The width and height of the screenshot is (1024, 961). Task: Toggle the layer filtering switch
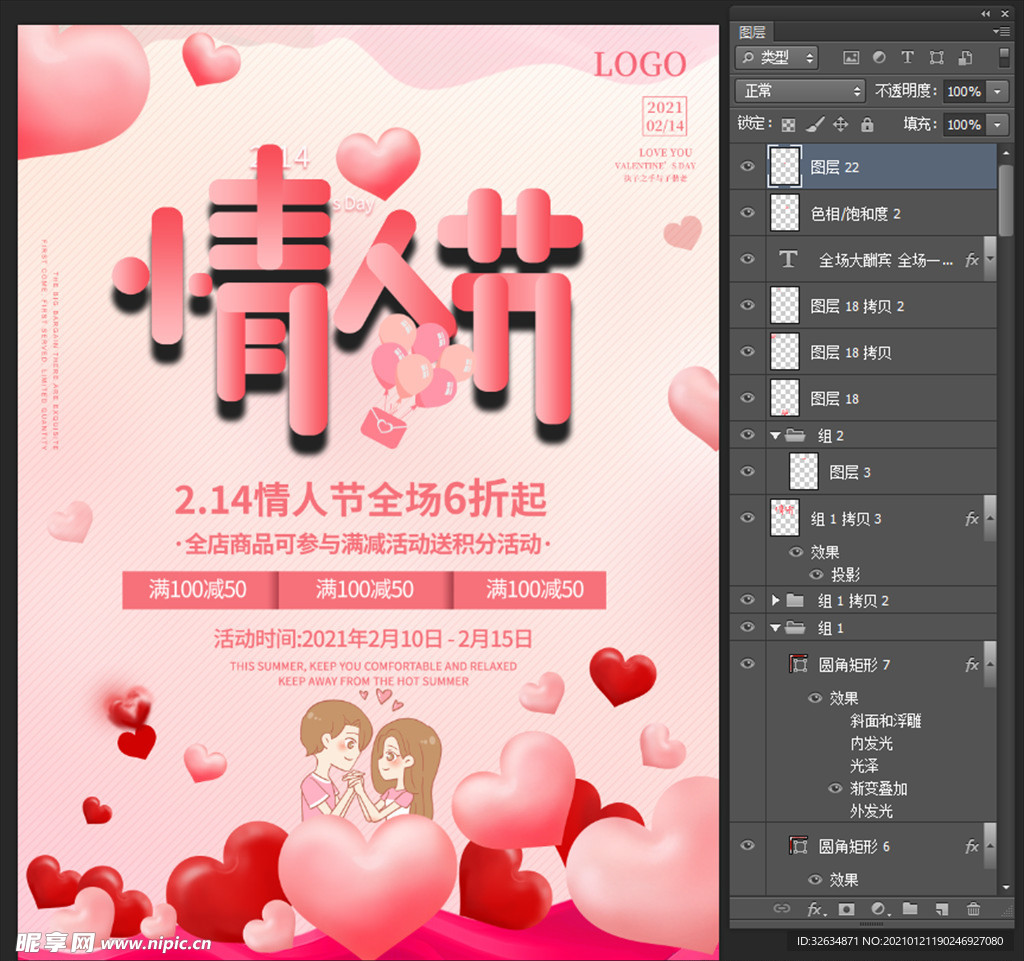click(1004, 57)
